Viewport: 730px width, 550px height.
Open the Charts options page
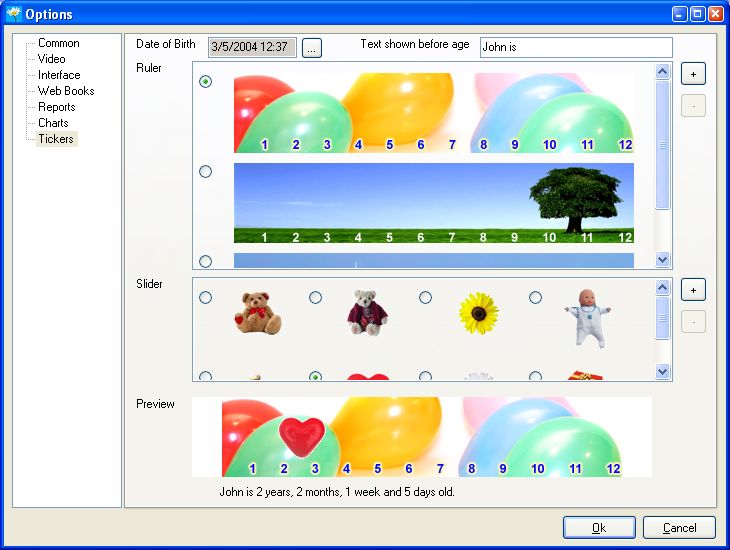tap(53, 122)
